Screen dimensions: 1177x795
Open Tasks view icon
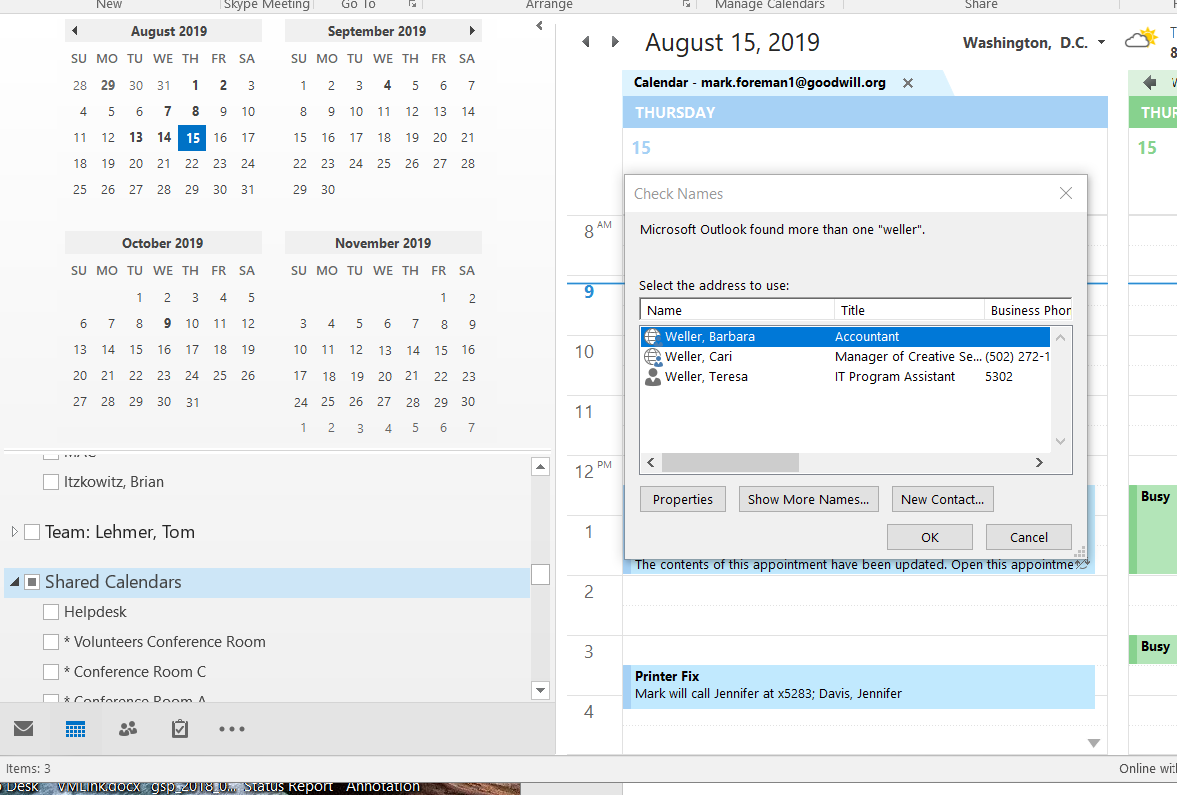click(x=179, y=728)
